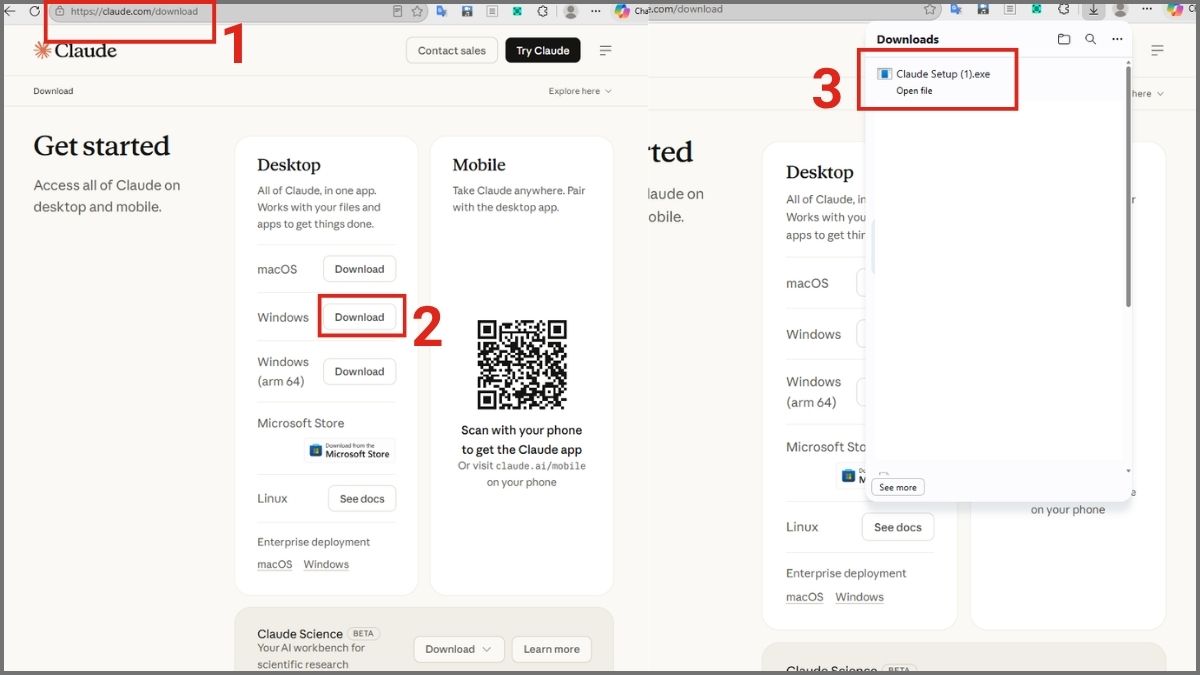1200x675 pixels.
Task: Open the Claude Science Download dropdown
Action: (x=459, y=649)
